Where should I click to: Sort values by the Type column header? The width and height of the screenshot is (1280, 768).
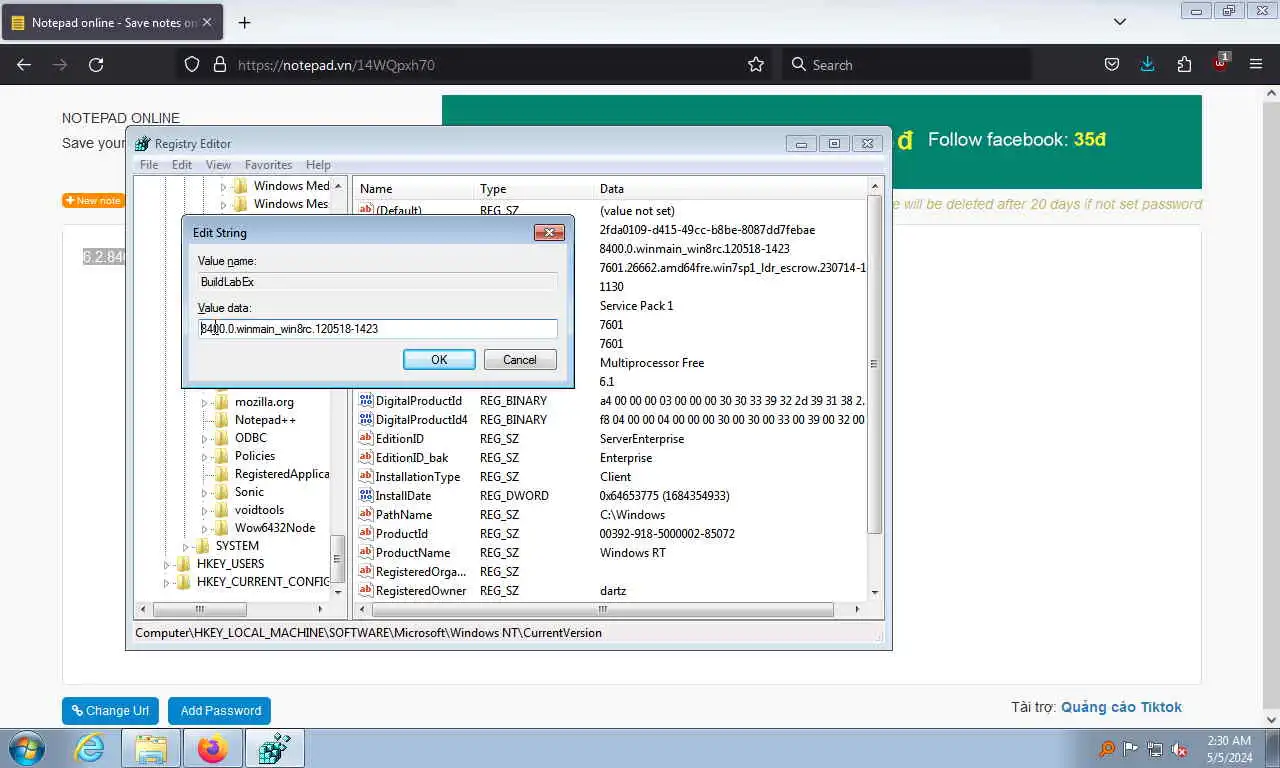[x=534, y=188]
